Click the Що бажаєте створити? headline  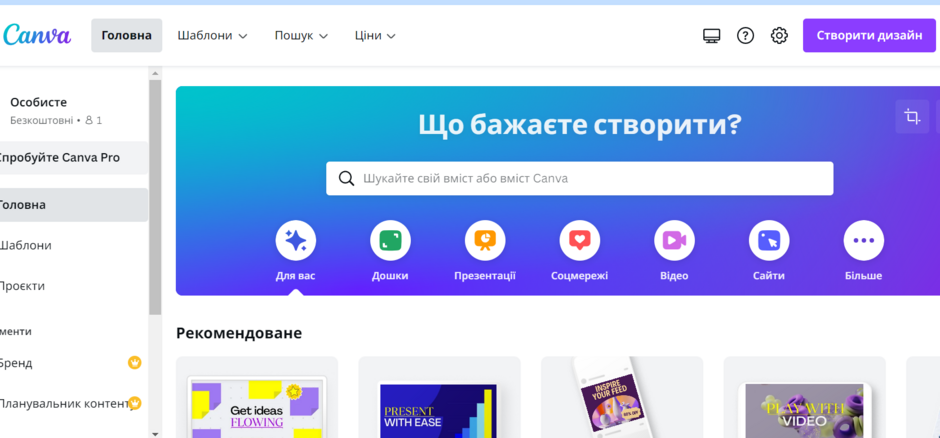point(580,125)
